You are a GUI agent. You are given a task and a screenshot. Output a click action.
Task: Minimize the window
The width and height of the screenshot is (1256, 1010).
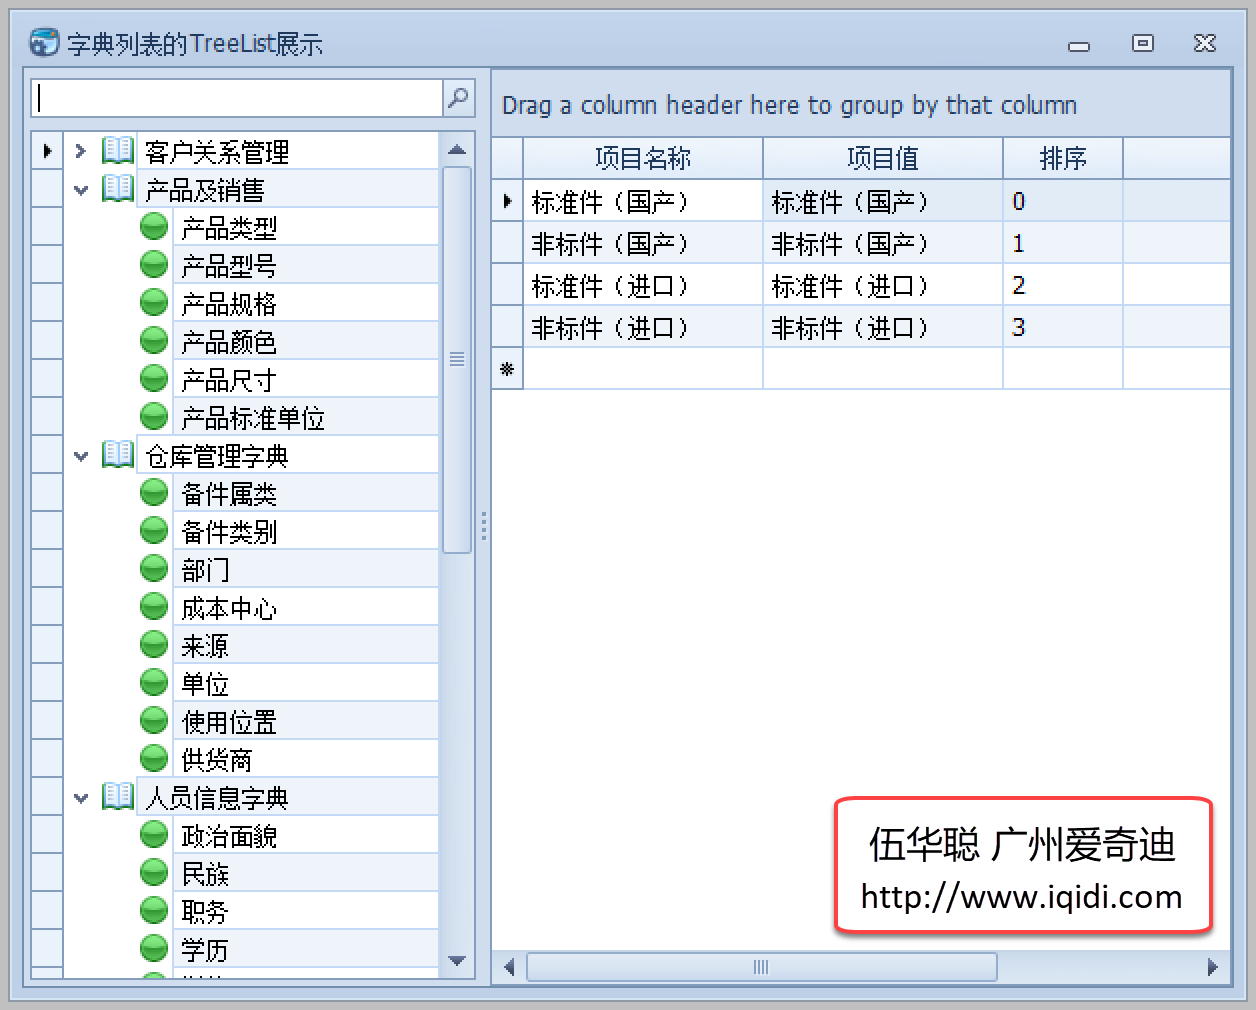pos(1079,46)
